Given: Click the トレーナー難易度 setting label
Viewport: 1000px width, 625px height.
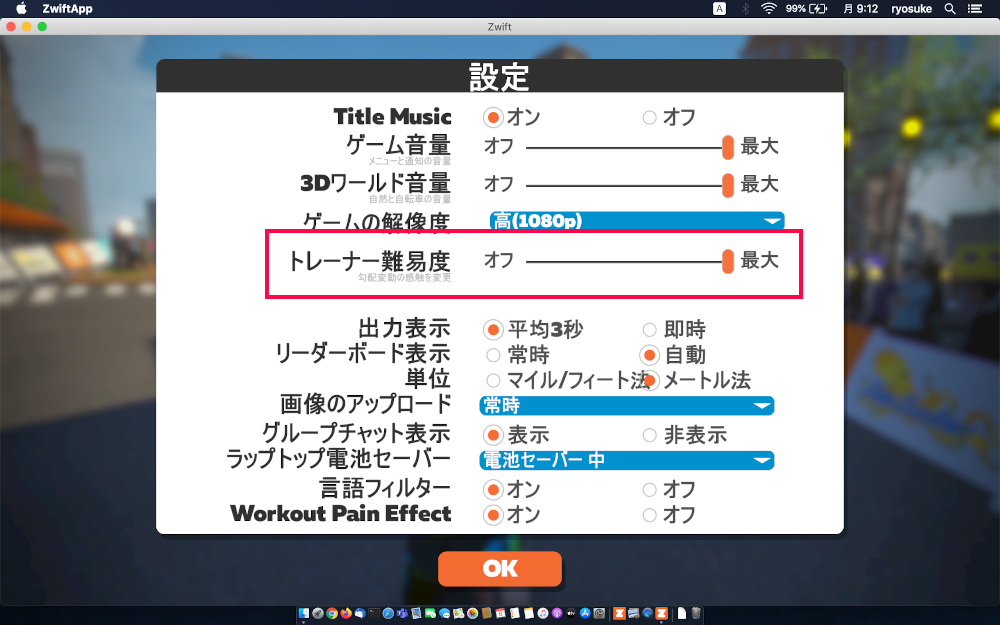Looking at the screenshot, I should (x=369, y=261).
